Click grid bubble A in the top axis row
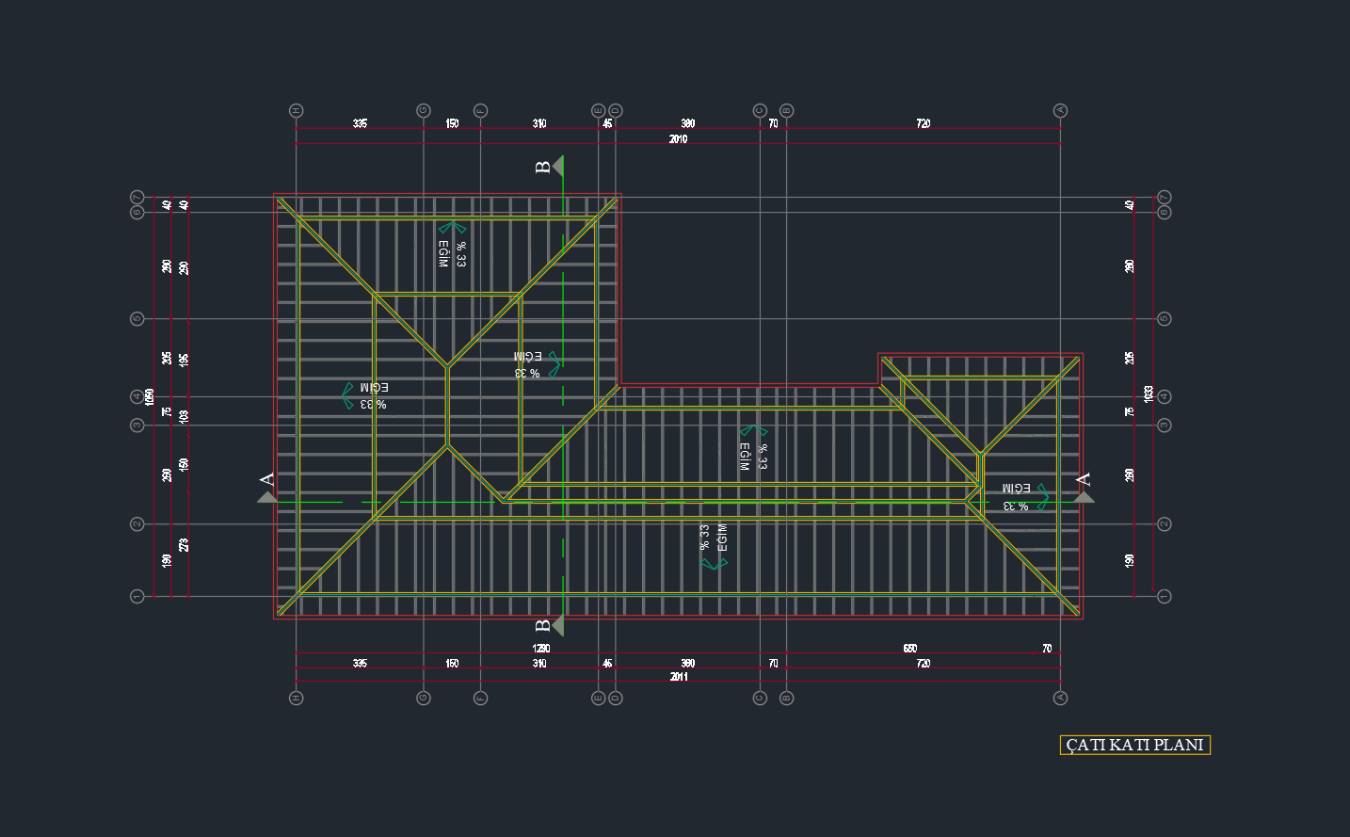 point(1061,110)
